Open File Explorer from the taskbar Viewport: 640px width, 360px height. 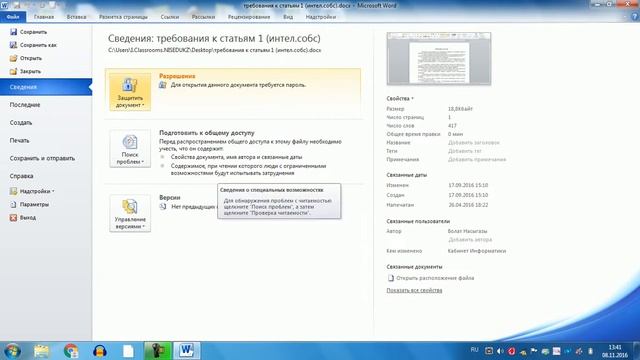coord(42,351)
